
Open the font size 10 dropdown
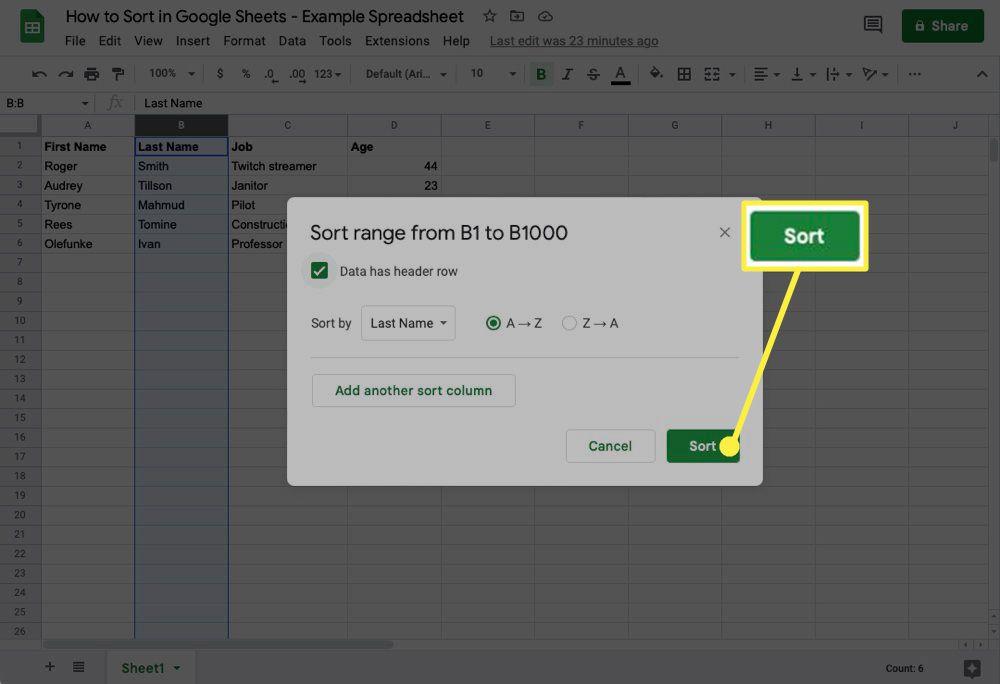[x=492, y=74]
